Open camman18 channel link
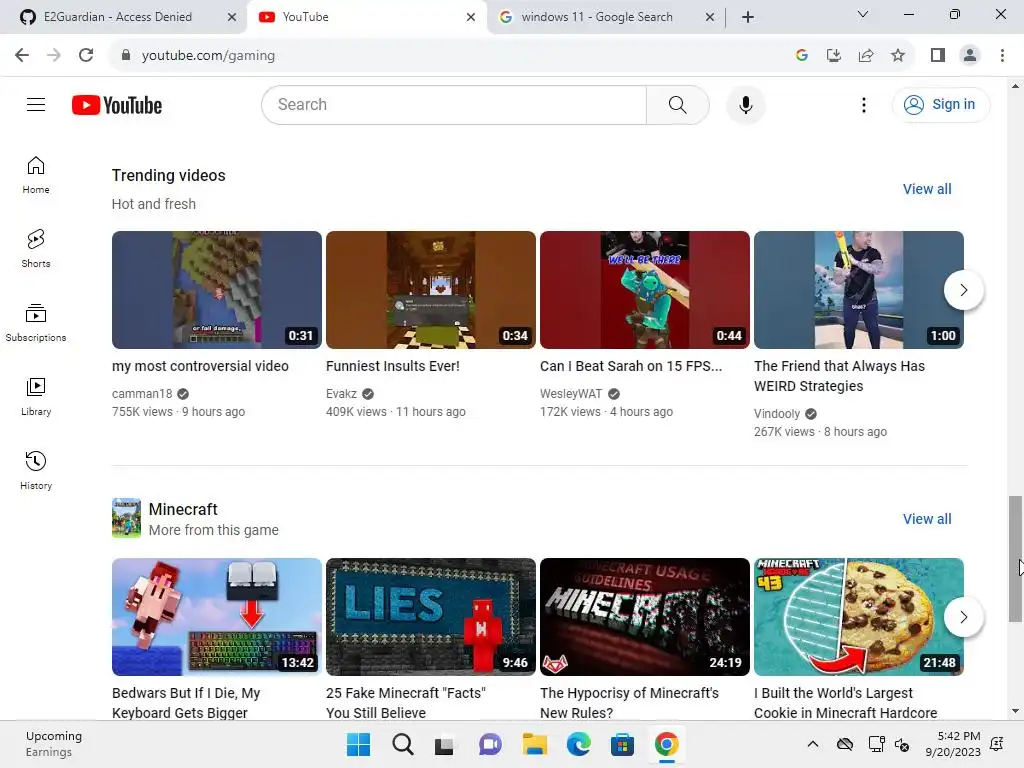The width and height of the screenshot is (1024, 768). [x=142, y=394]
